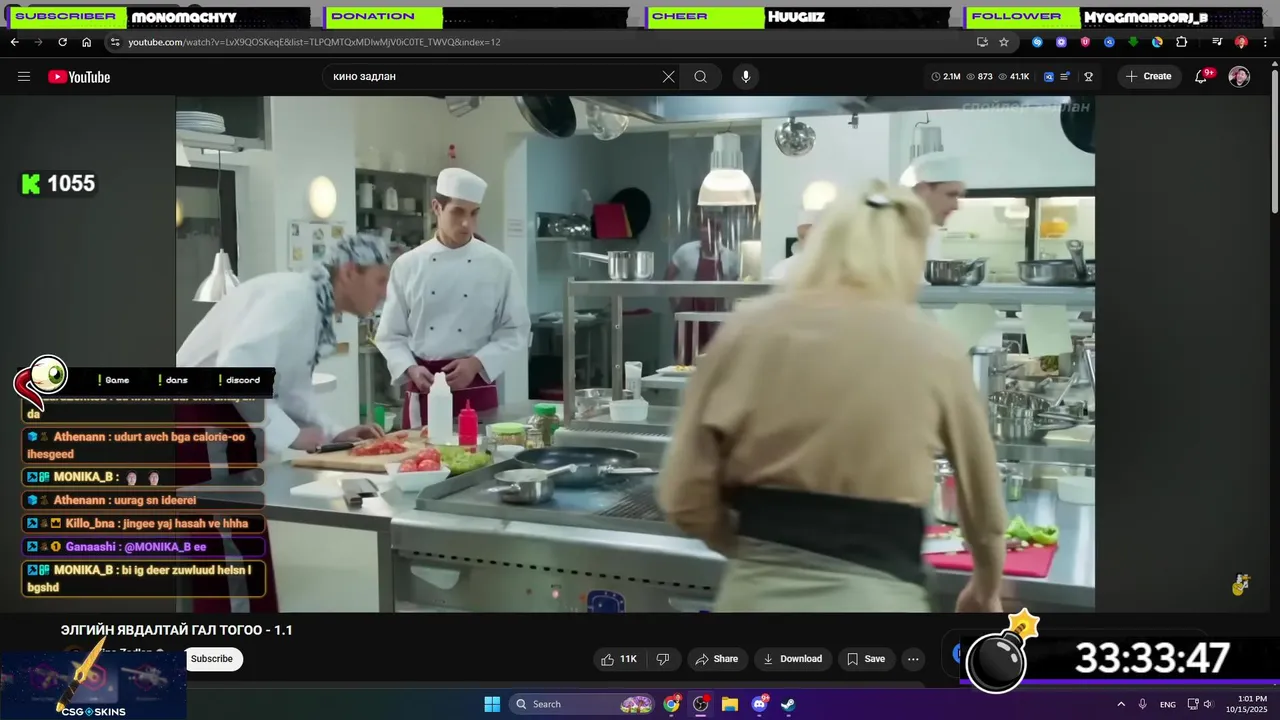1280x720 pixels.
Task: Click Windows taskbar Search box
Action: tap(582, 704)
